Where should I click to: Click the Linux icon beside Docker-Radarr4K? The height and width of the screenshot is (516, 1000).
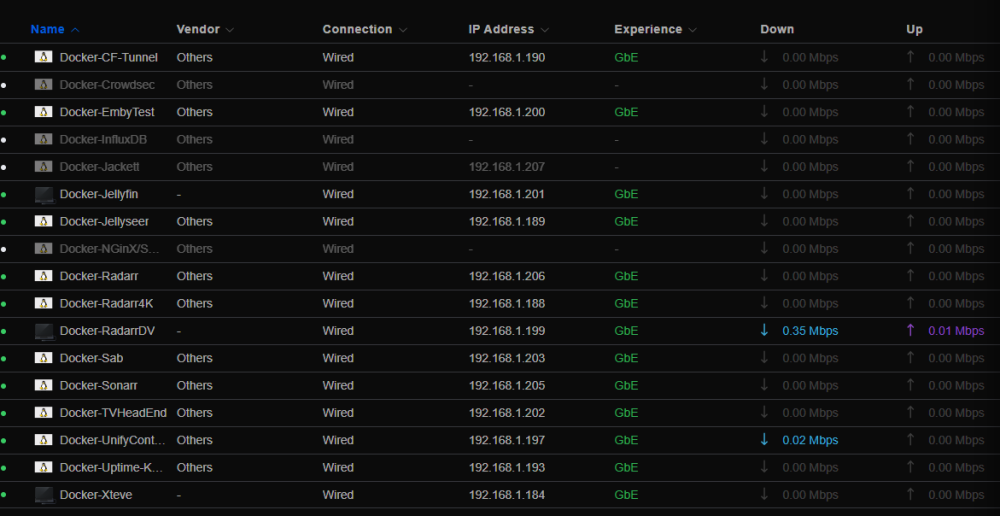(x=43, y=304)
